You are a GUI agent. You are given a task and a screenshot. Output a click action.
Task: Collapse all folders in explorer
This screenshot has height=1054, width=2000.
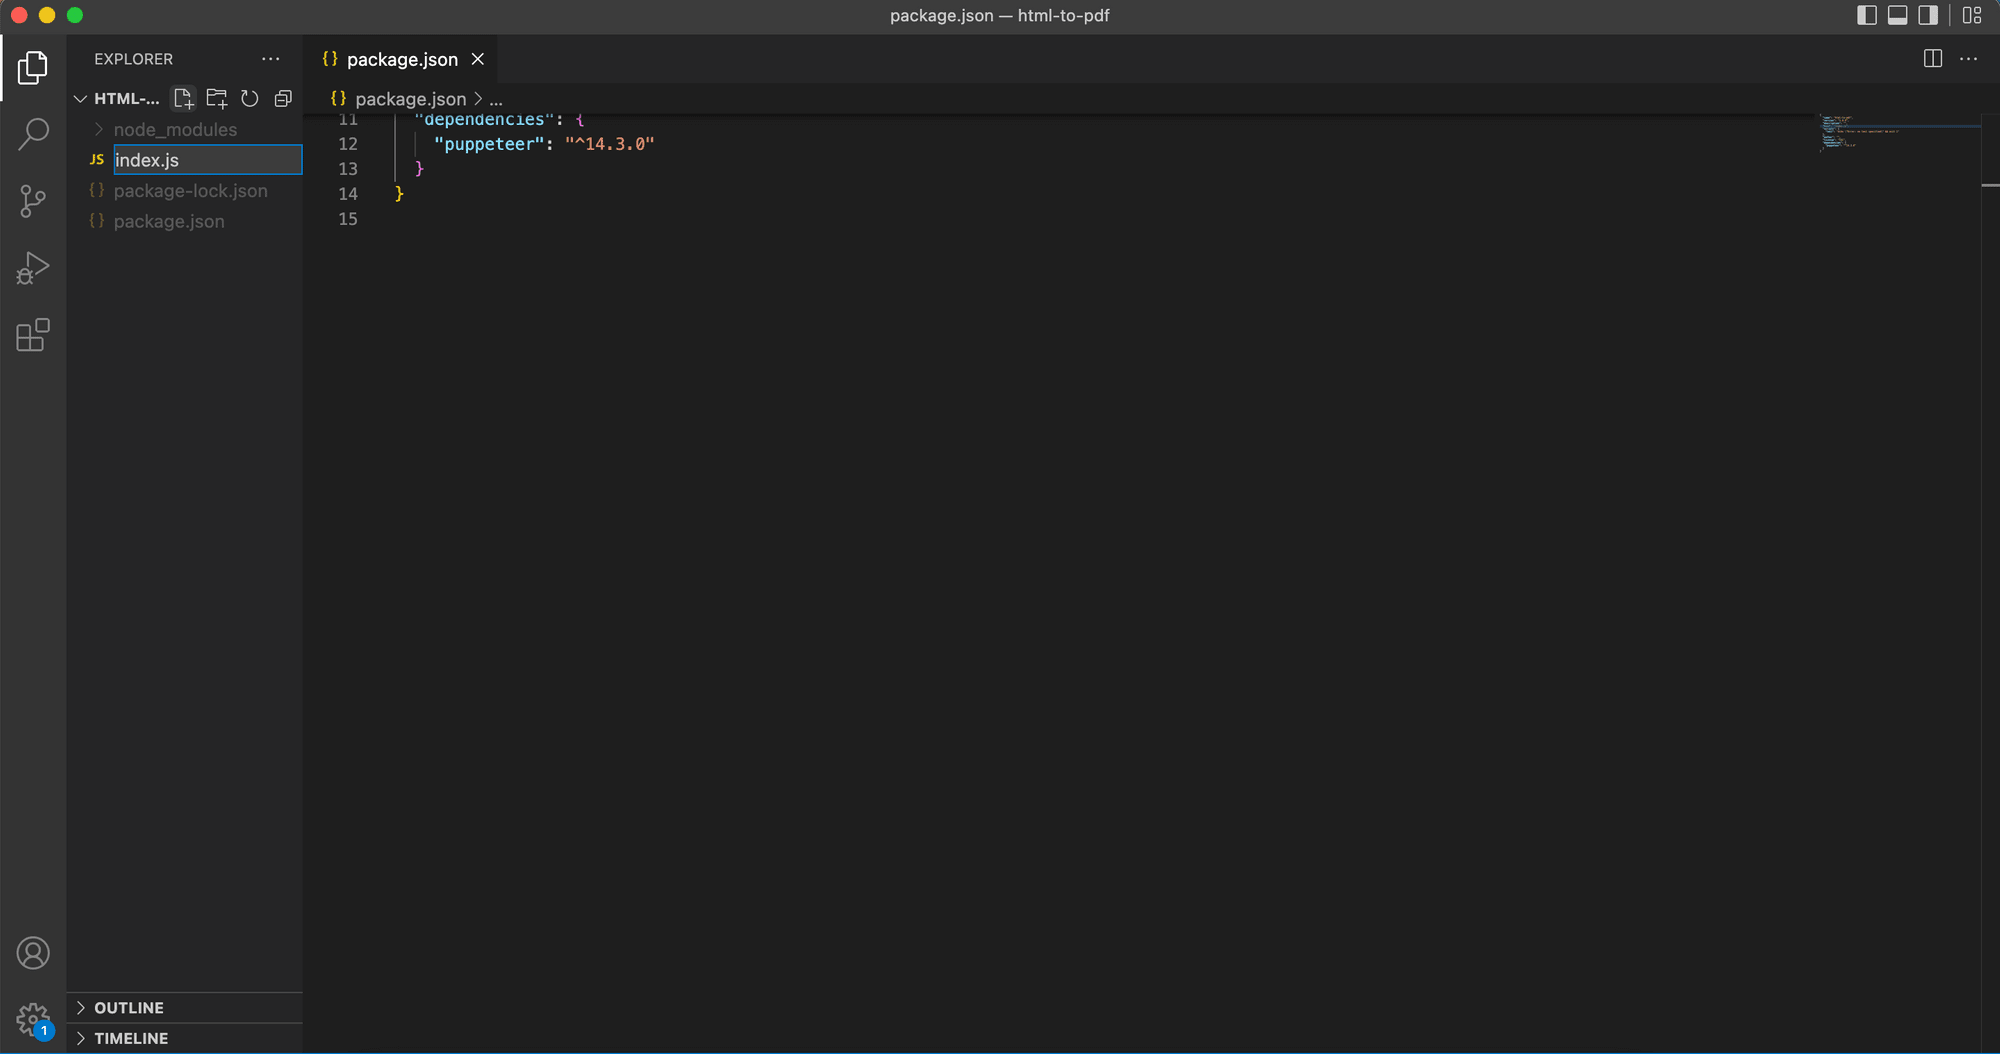click(x=283, y=98)
